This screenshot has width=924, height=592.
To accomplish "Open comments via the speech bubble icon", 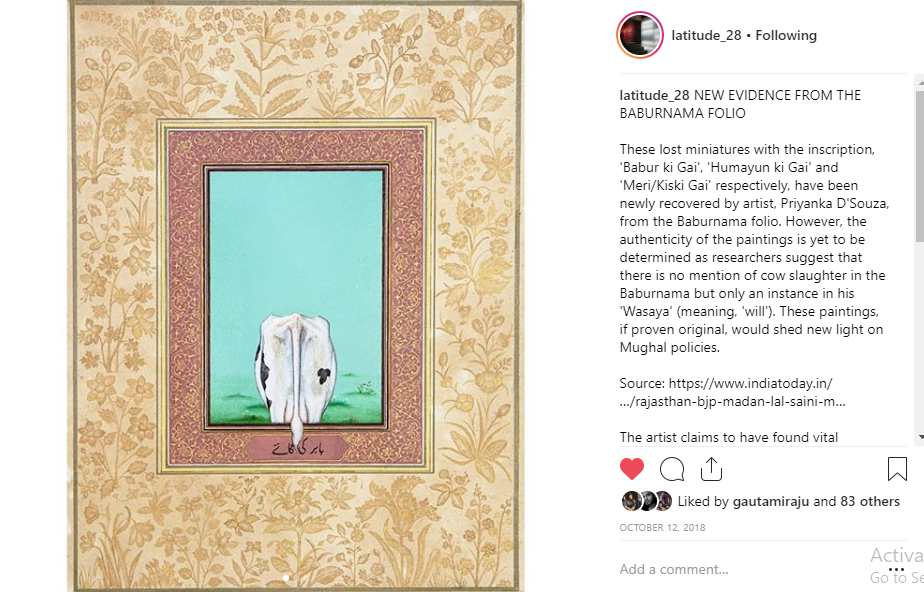I will coord(672,469).
